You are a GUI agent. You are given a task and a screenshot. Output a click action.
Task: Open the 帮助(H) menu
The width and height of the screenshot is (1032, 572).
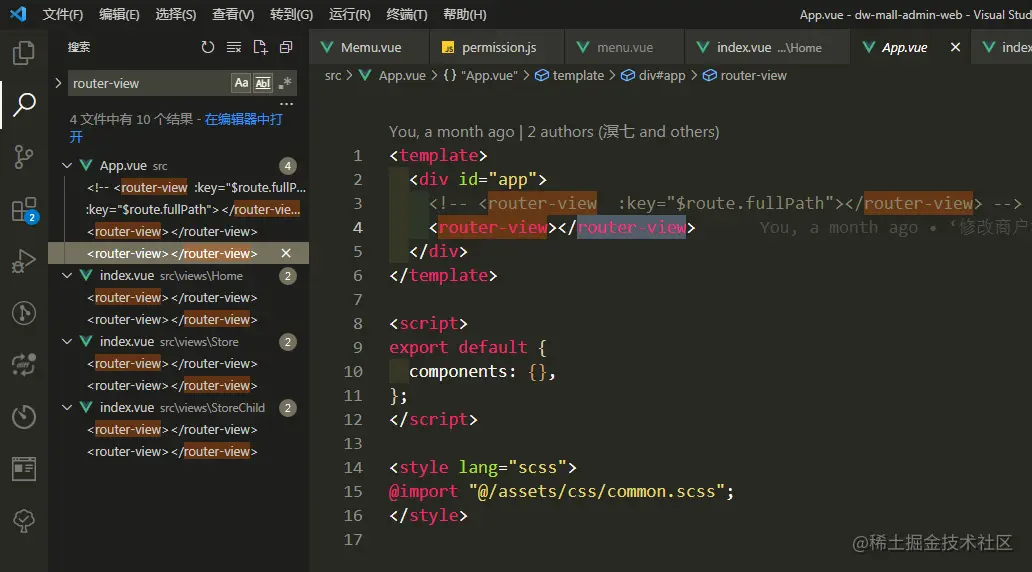[x=465, y=14]
